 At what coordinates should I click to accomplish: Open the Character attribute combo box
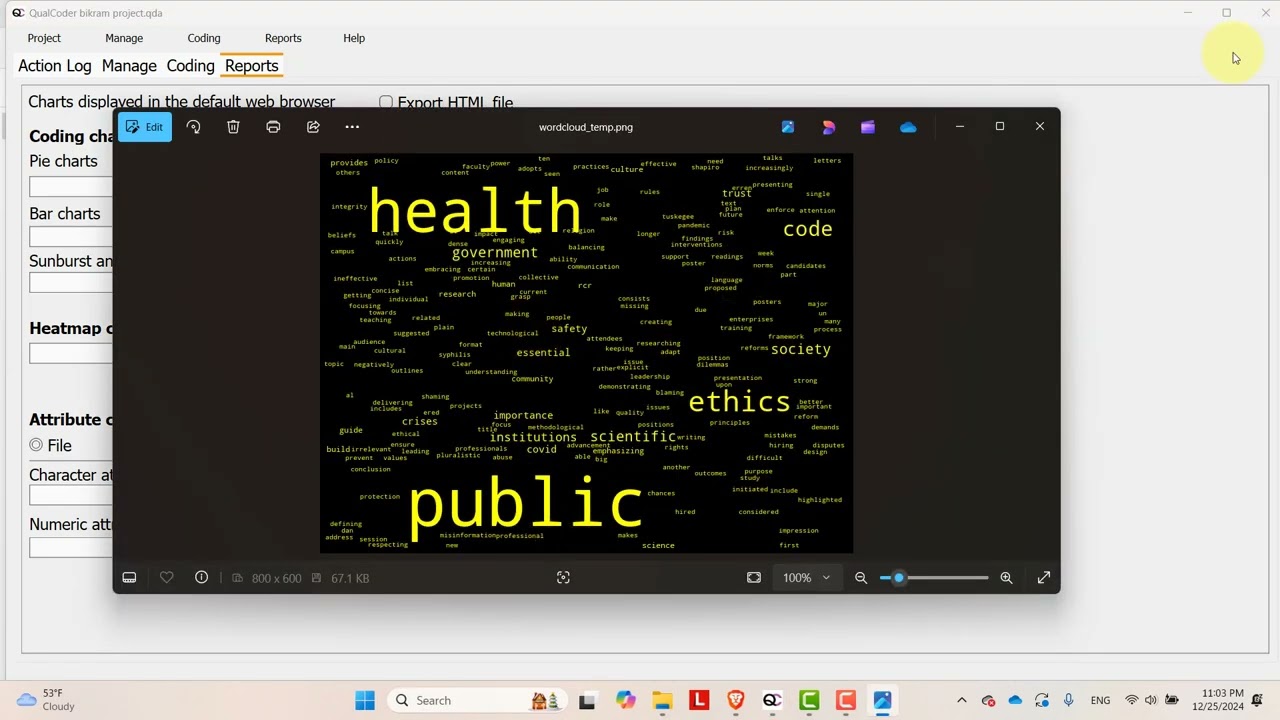point(71,495)
